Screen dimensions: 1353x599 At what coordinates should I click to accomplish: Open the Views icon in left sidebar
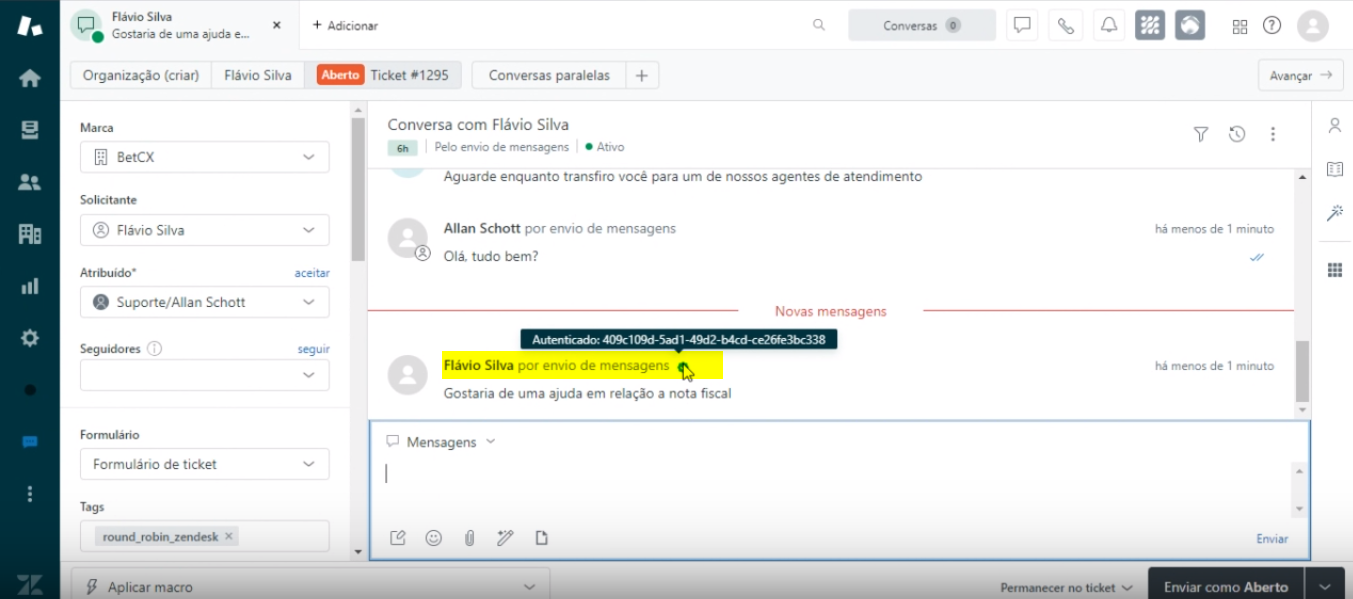click(29, 130)
